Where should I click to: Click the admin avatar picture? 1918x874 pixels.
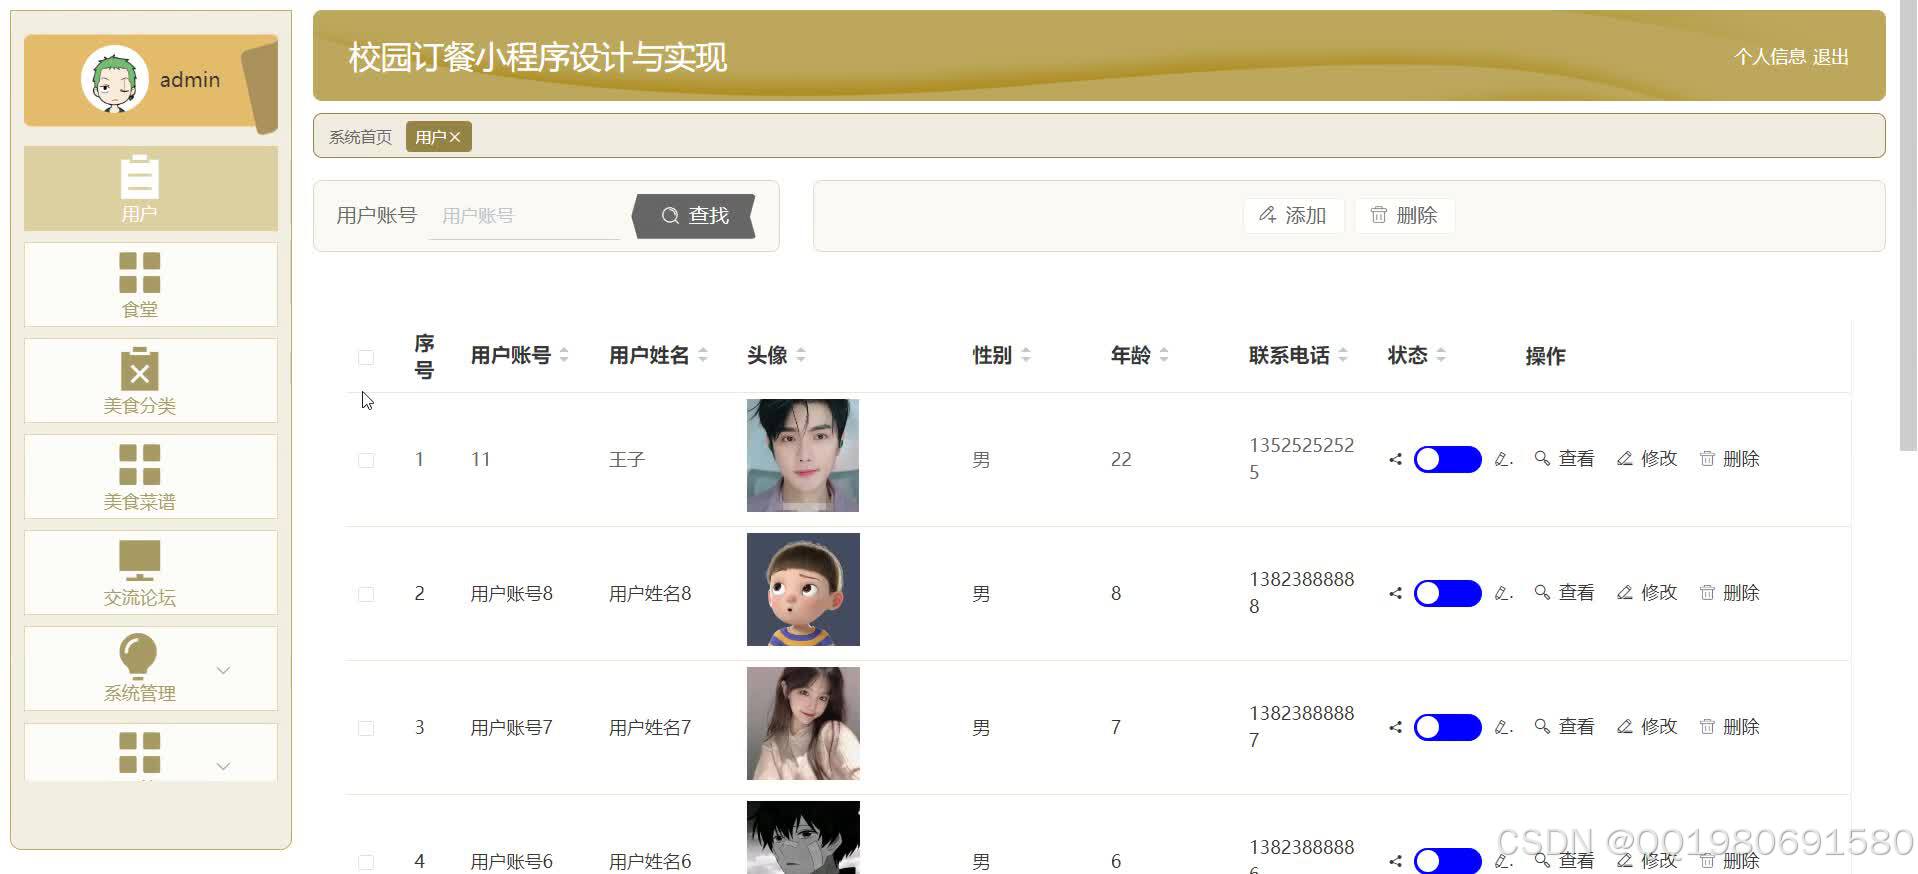coord(114,80)
